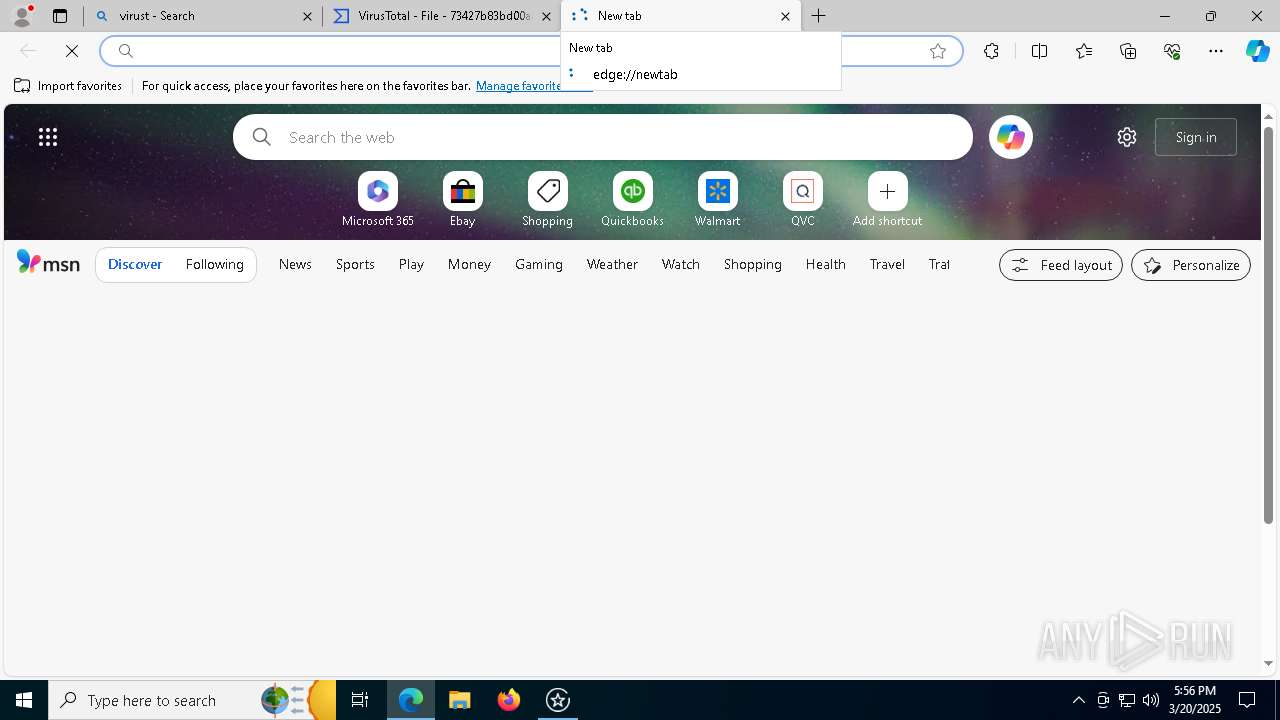This screenshot has width=1280, height=720.
Task: Open Microsoft 365 shortcut
Action: pos(378,200)
